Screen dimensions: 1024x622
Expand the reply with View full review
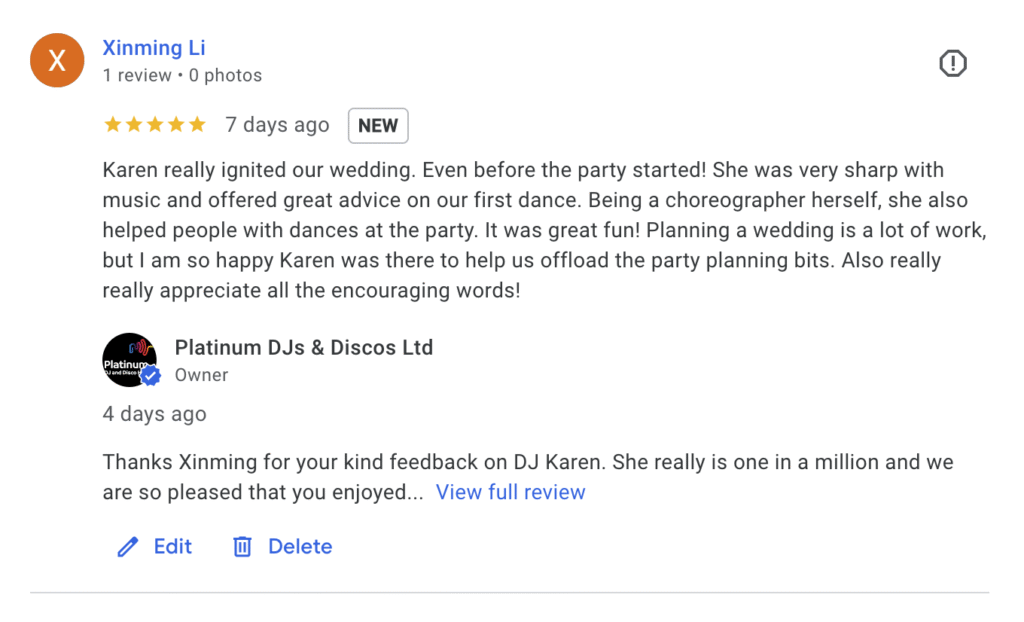510,492
